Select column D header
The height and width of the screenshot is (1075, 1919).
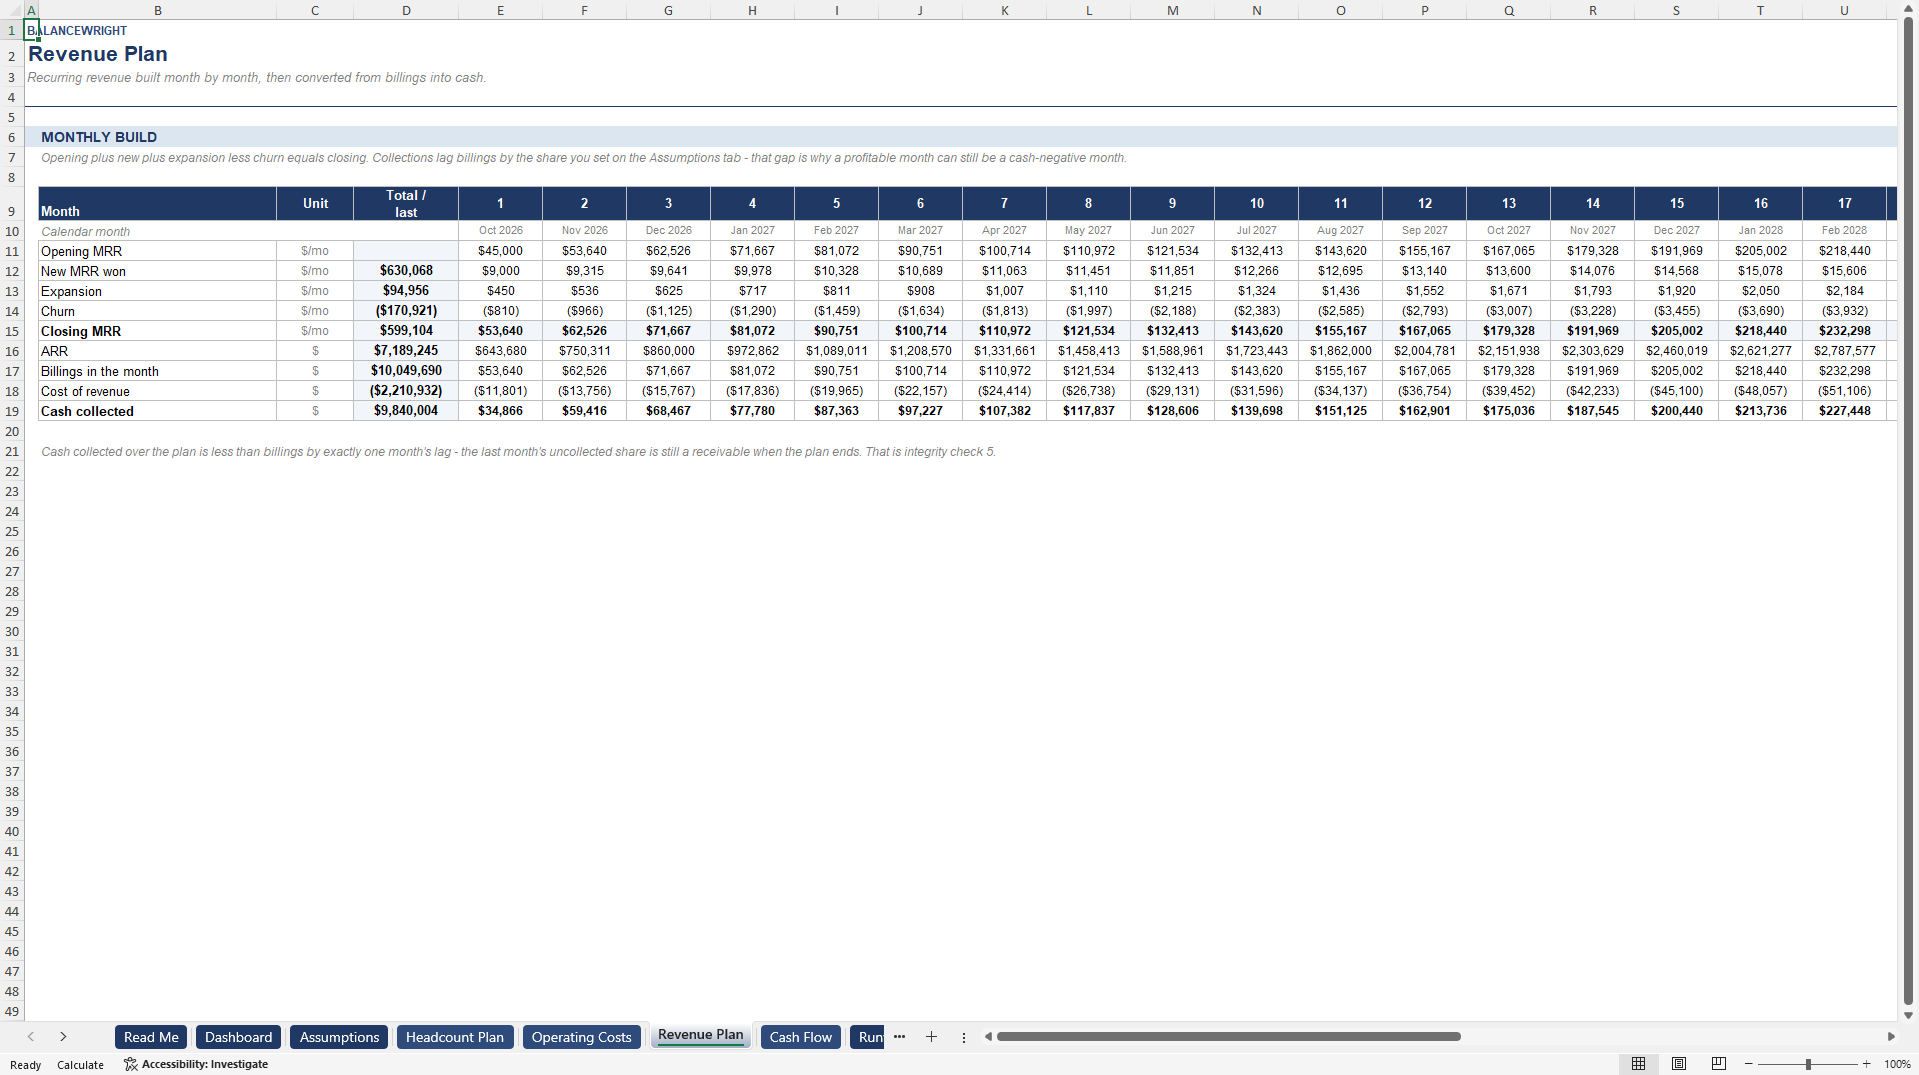406,10
